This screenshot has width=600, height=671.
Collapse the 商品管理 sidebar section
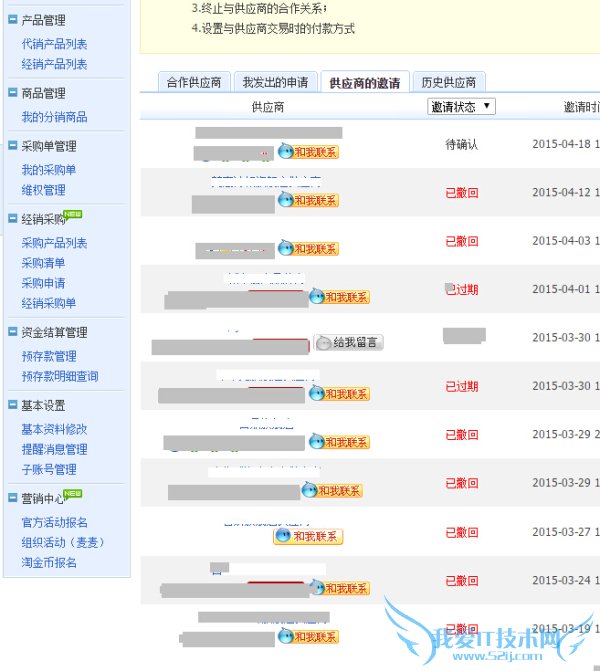tap(13, 92)
